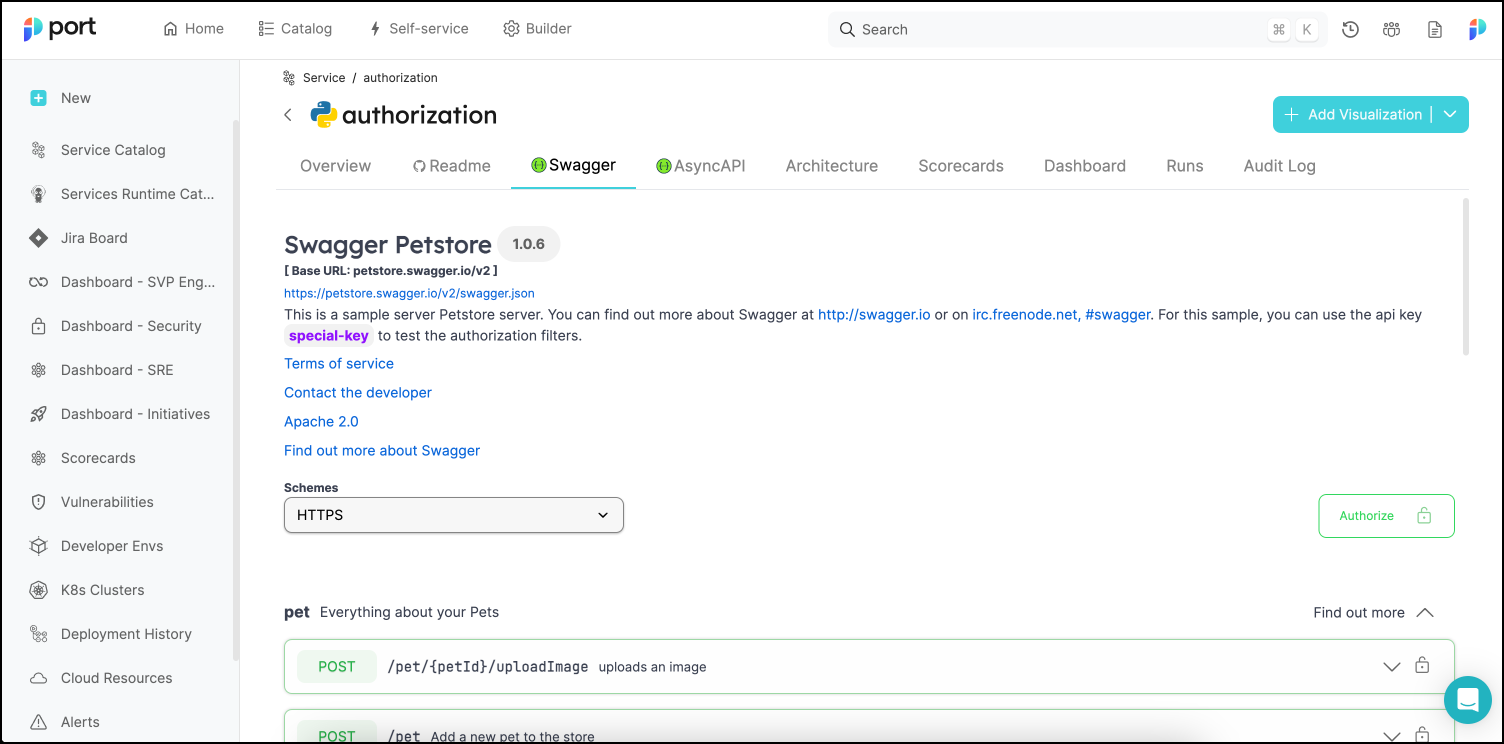
Task: Open Add Visualization dropdown arrow
Action: pyautogui.click(x=1450, y=115)
